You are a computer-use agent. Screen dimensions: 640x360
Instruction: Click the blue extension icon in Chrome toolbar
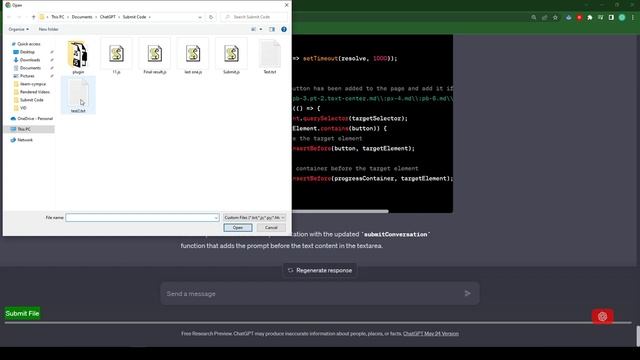coord(569,18)
